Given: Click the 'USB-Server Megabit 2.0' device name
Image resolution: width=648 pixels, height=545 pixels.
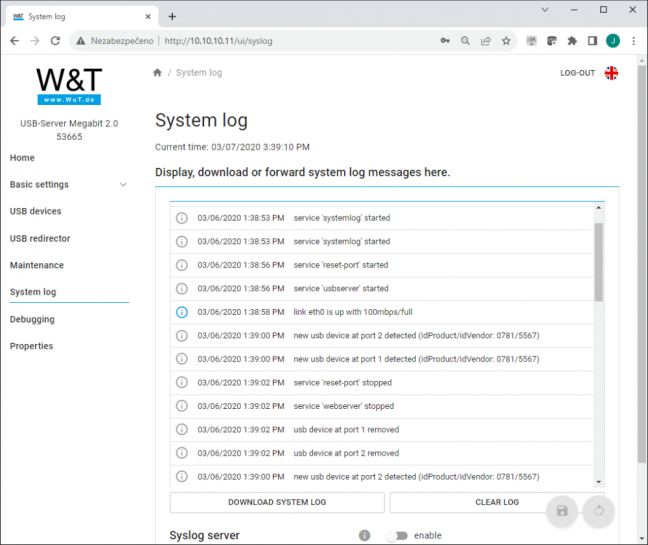Looking at the screenshot, I should click(69, 124).
